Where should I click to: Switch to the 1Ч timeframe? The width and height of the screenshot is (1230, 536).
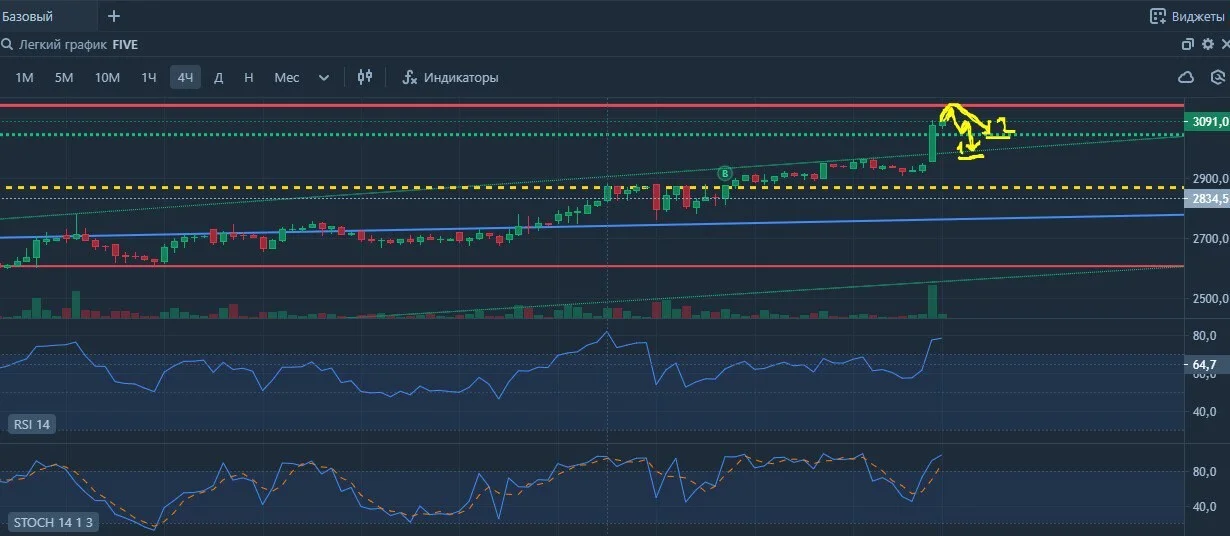tap(149, 77)
